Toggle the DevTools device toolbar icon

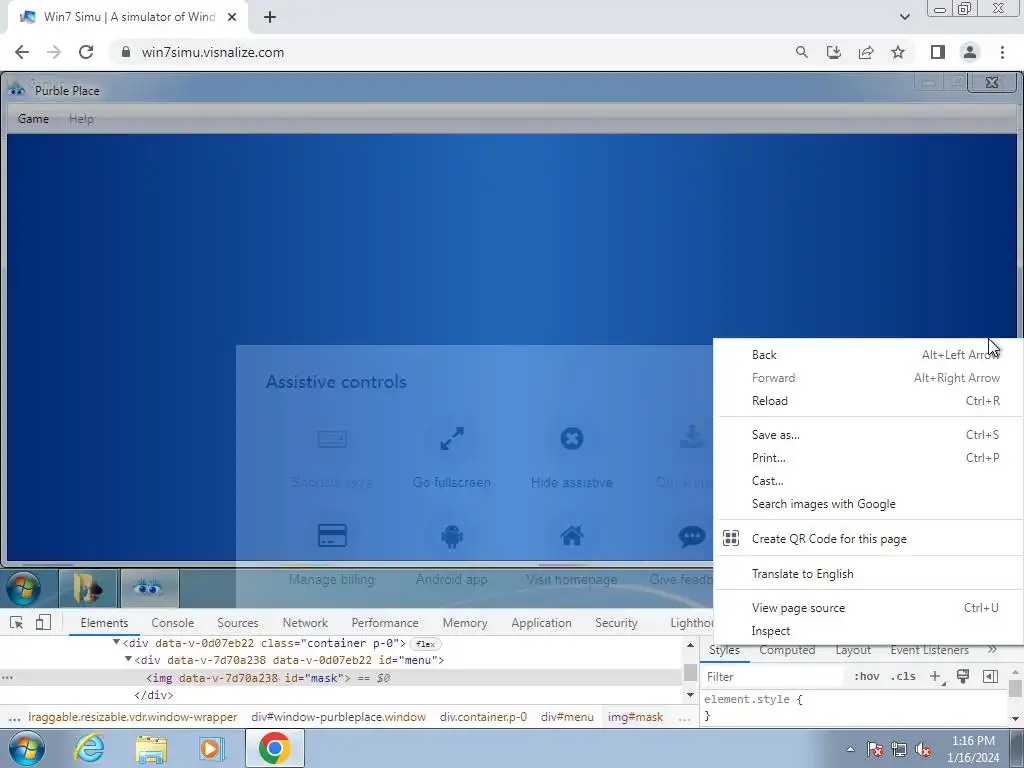coord(43,623)
